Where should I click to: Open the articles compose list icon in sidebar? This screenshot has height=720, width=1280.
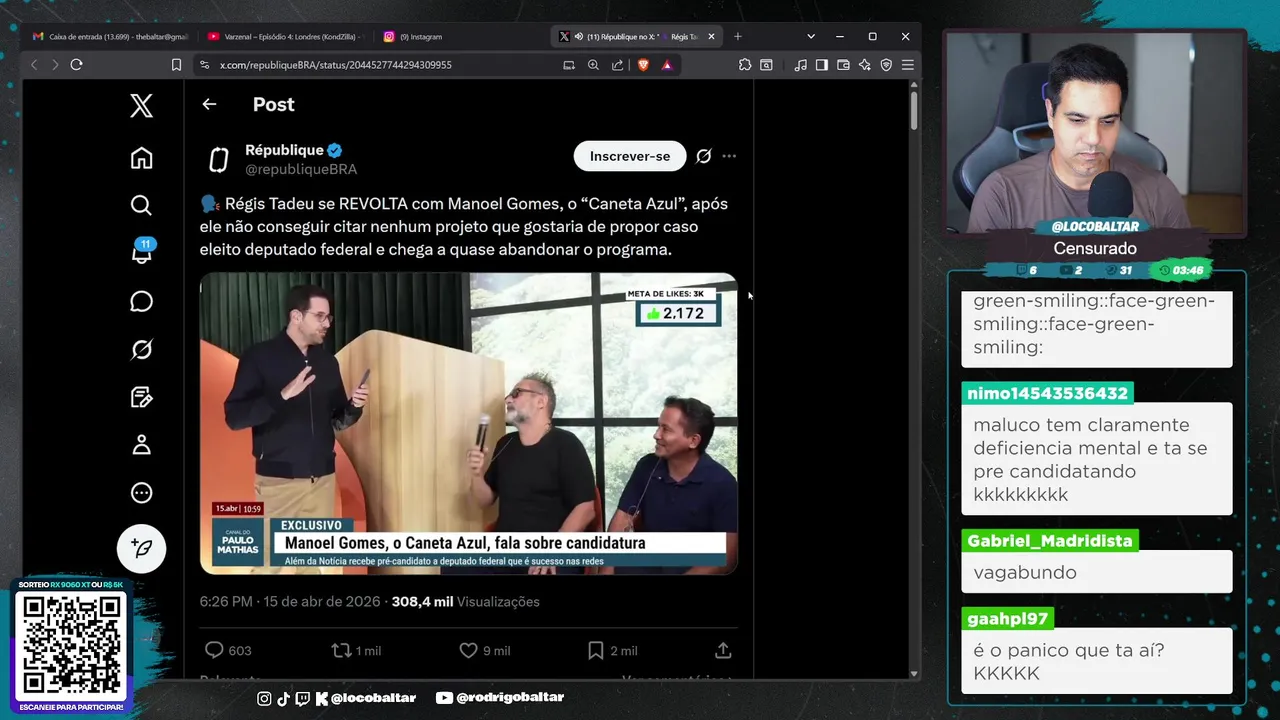141,397
